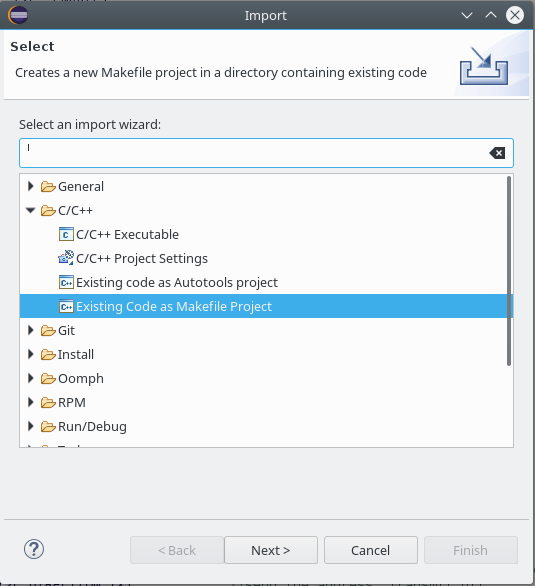Screen dimensions: 535x586
Task: Click the Autotools project C++ icon
Action: pyautogui.click(x=66, y=283)
